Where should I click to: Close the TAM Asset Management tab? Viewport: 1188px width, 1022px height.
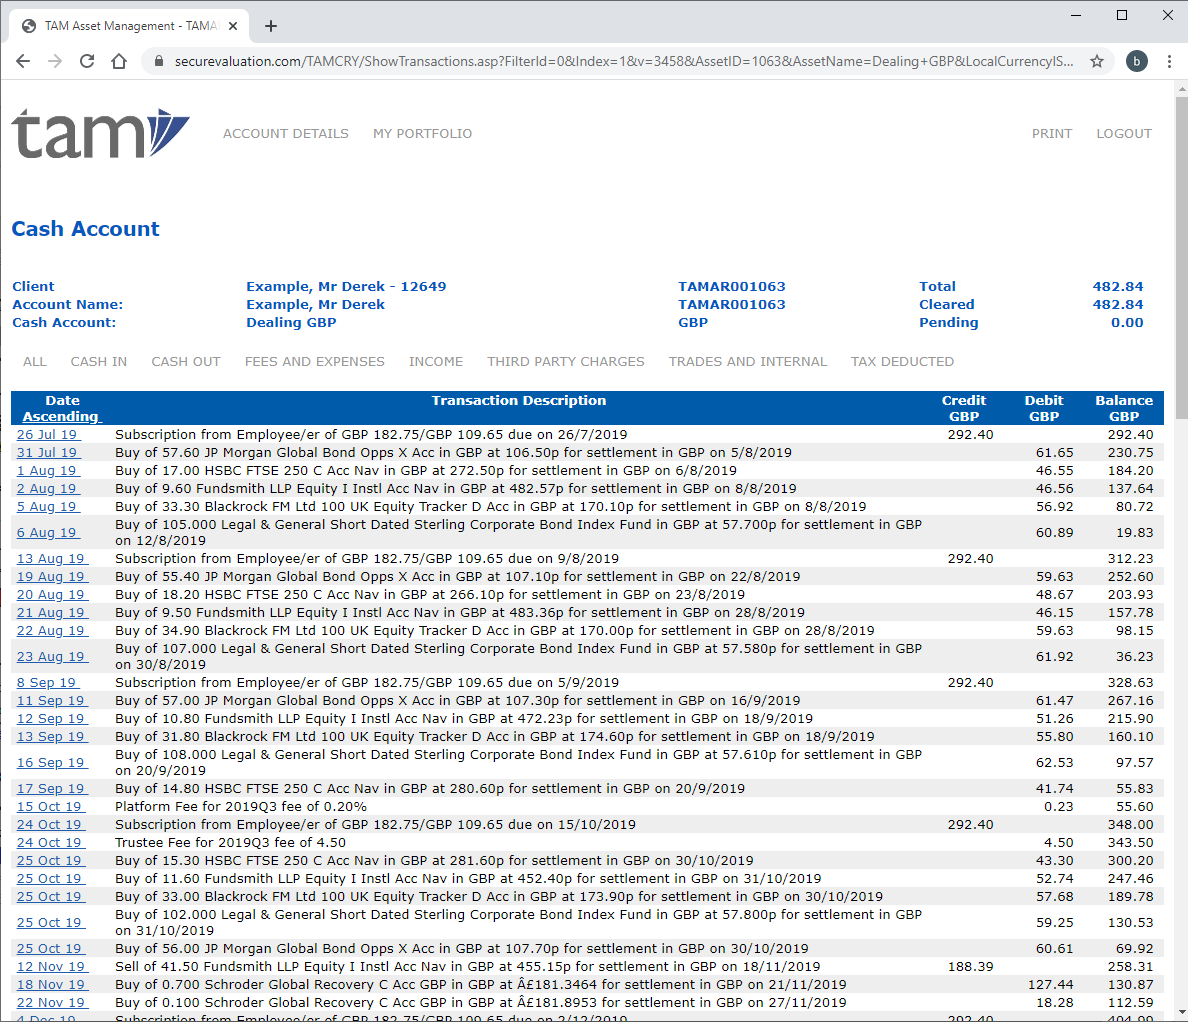[x=233, y=26]
